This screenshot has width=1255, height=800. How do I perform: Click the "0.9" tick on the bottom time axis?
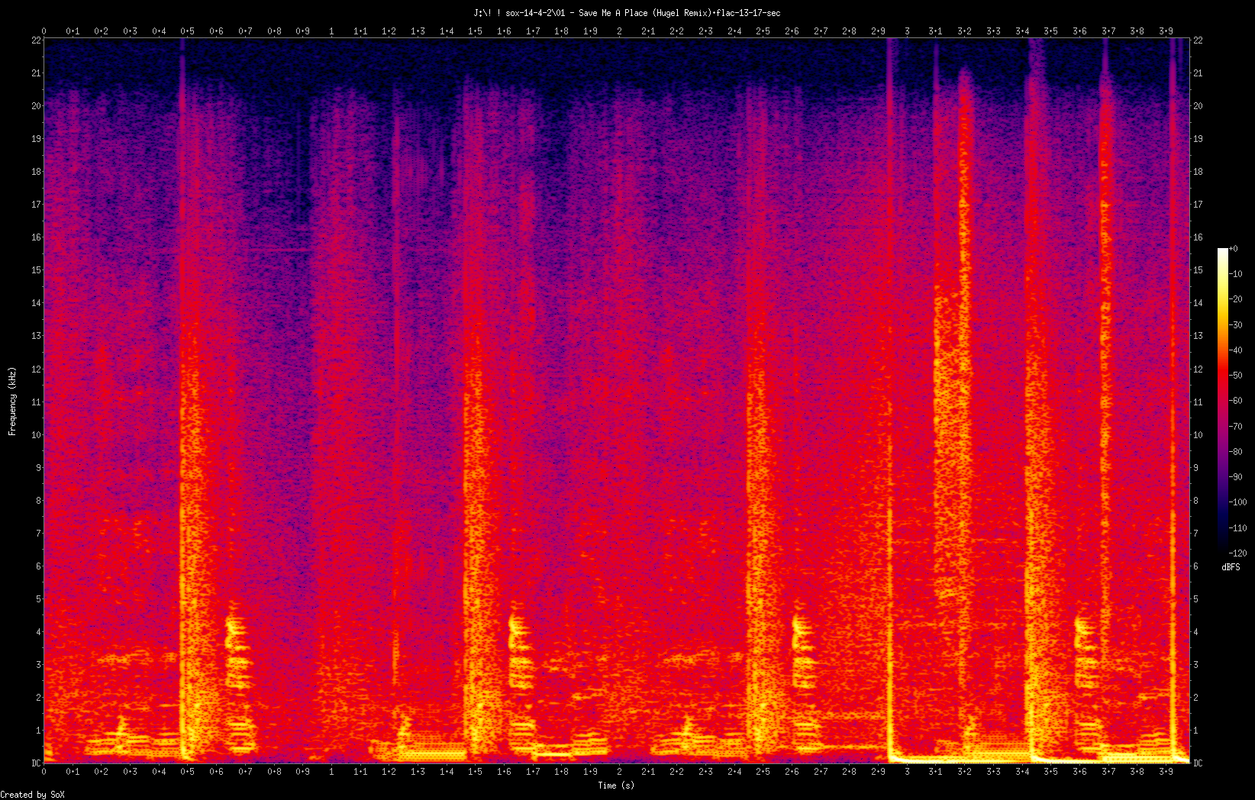[302, 772]
